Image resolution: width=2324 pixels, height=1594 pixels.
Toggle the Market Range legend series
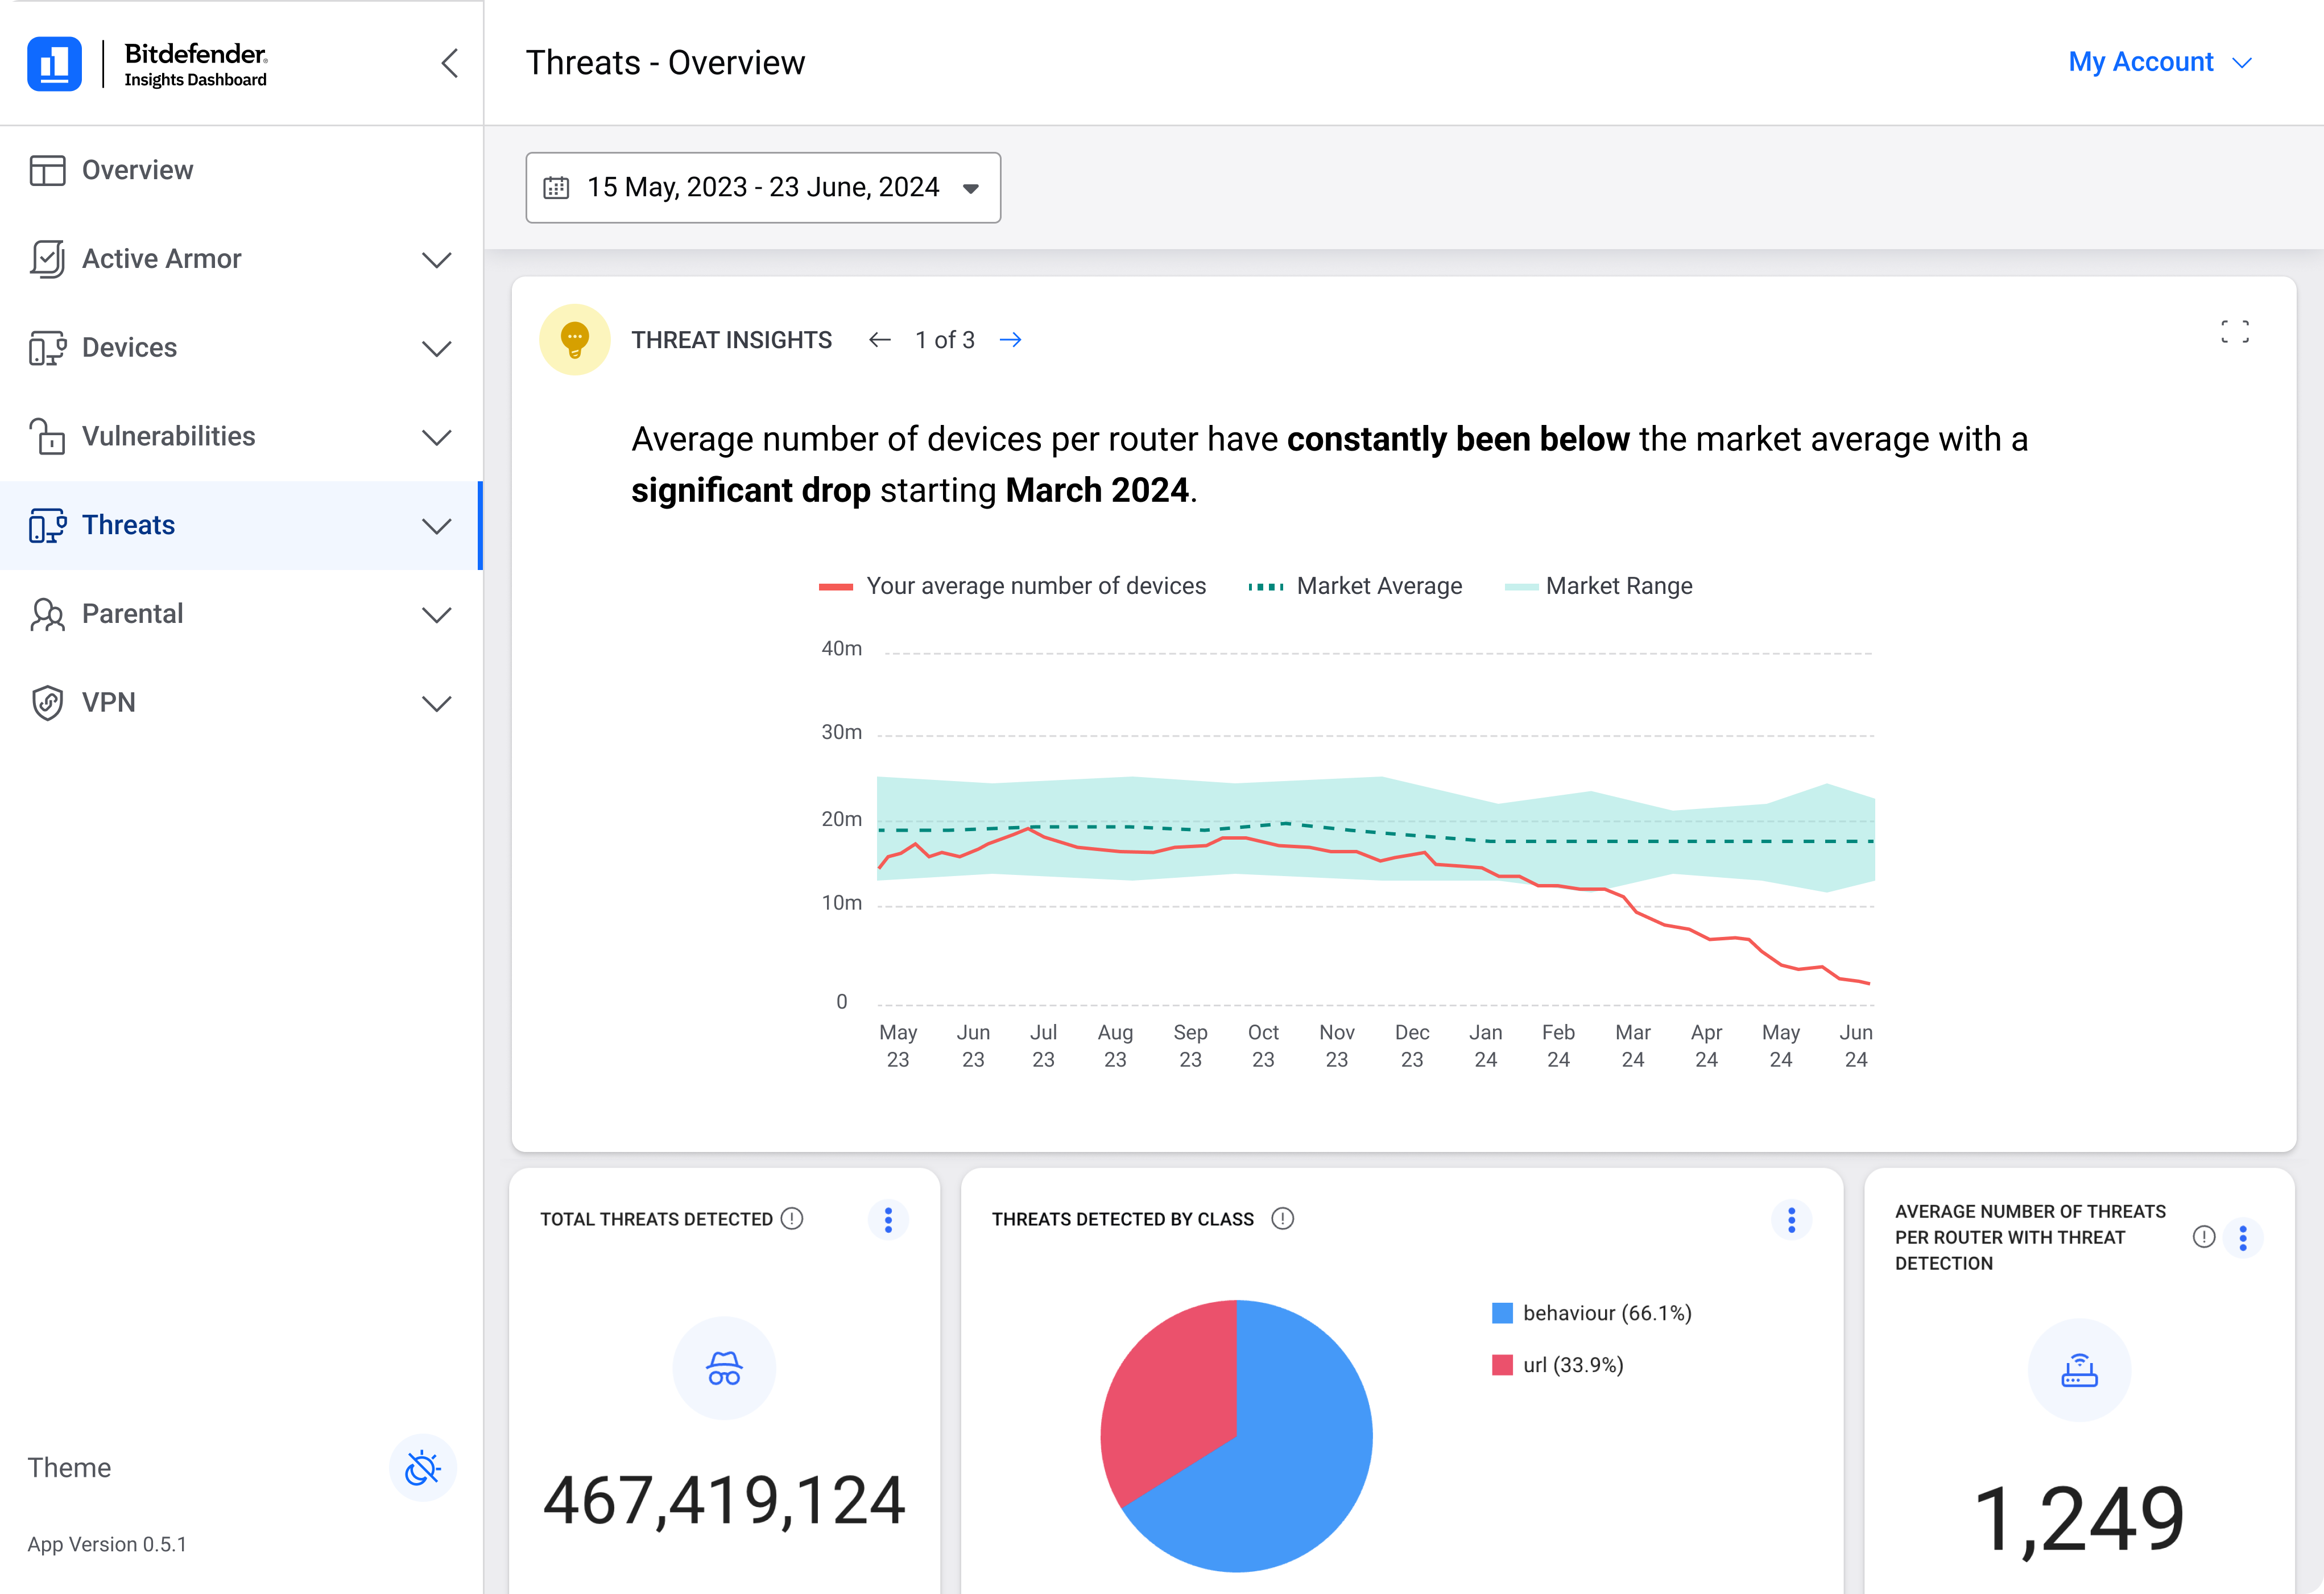(1598, 586)
